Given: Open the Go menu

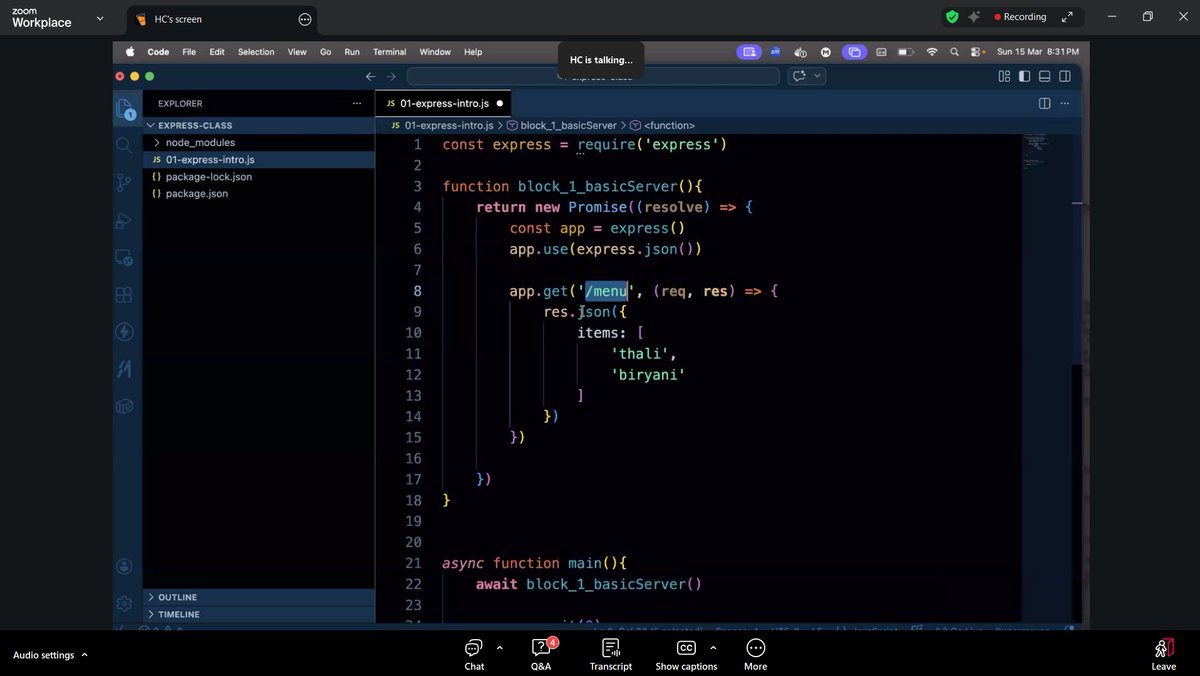Looking at the screenshot, I should point(325,52).
